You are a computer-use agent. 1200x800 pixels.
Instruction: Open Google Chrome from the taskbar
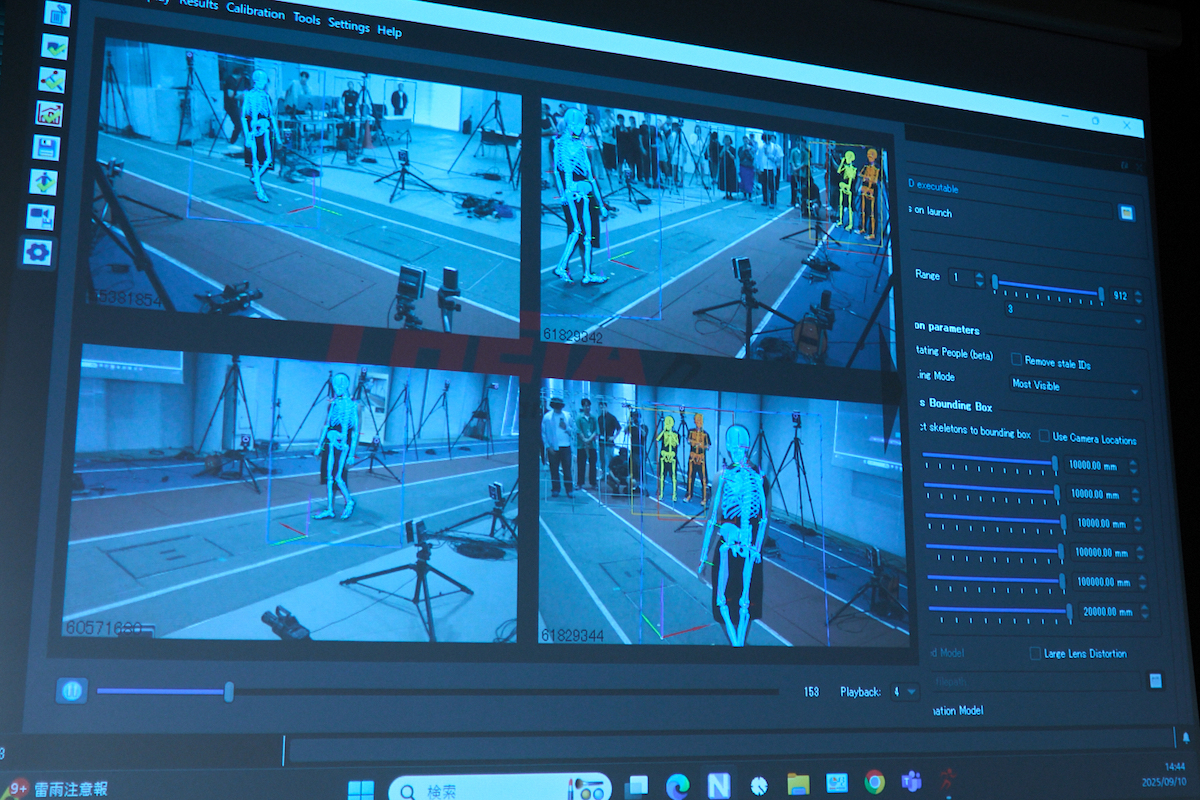coord(874,782)
